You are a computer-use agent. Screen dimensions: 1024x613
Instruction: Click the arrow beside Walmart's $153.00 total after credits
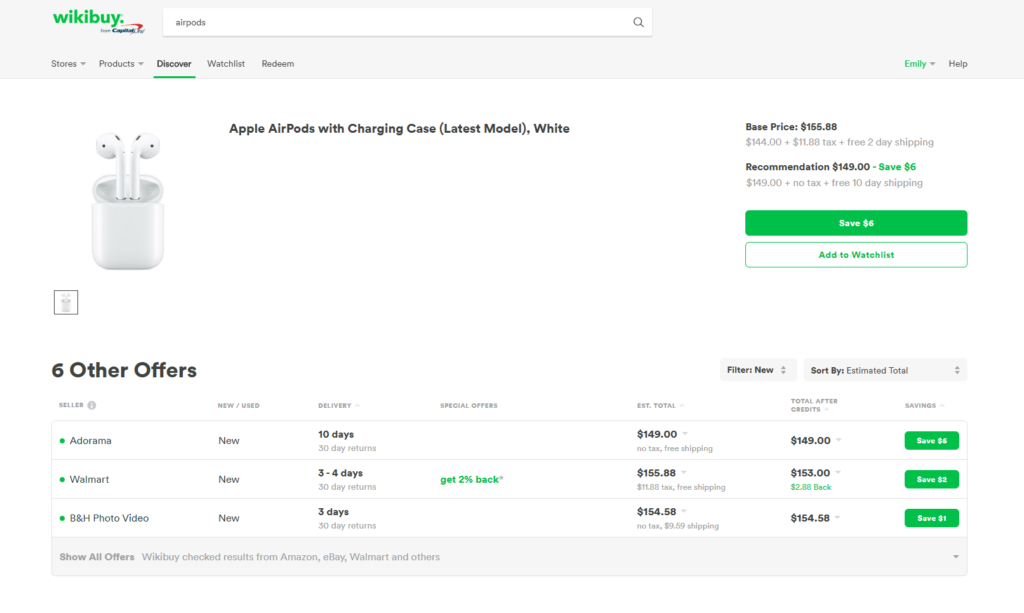coord(839,473)
